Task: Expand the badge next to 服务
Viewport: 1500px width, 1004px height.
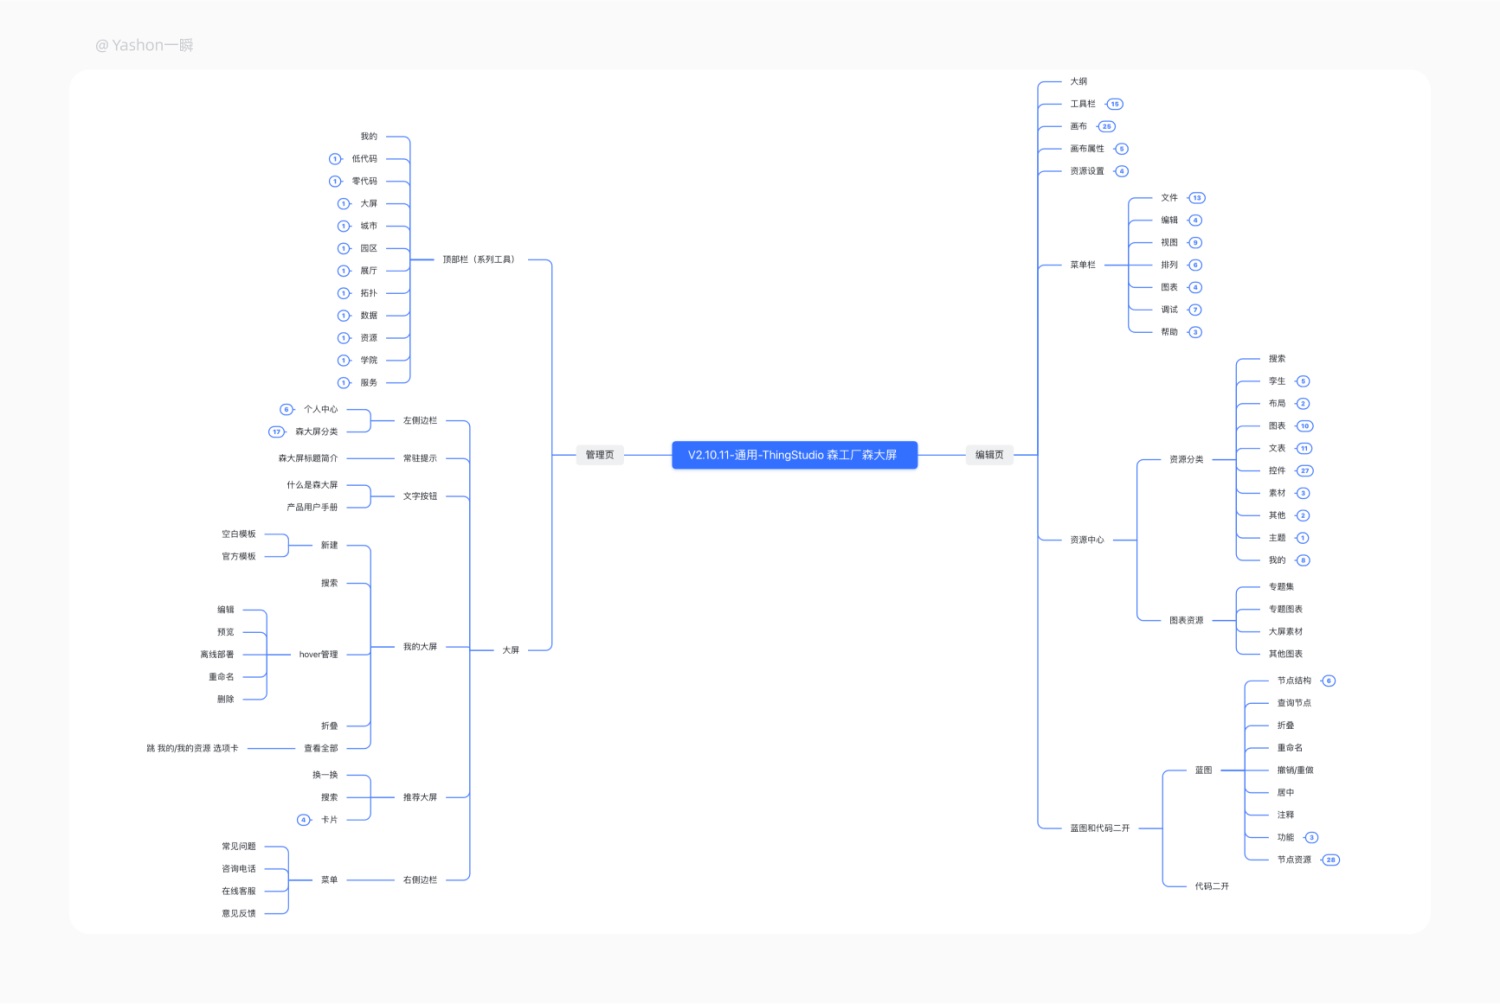Action: pyautogui.click(x=344, y=383)
